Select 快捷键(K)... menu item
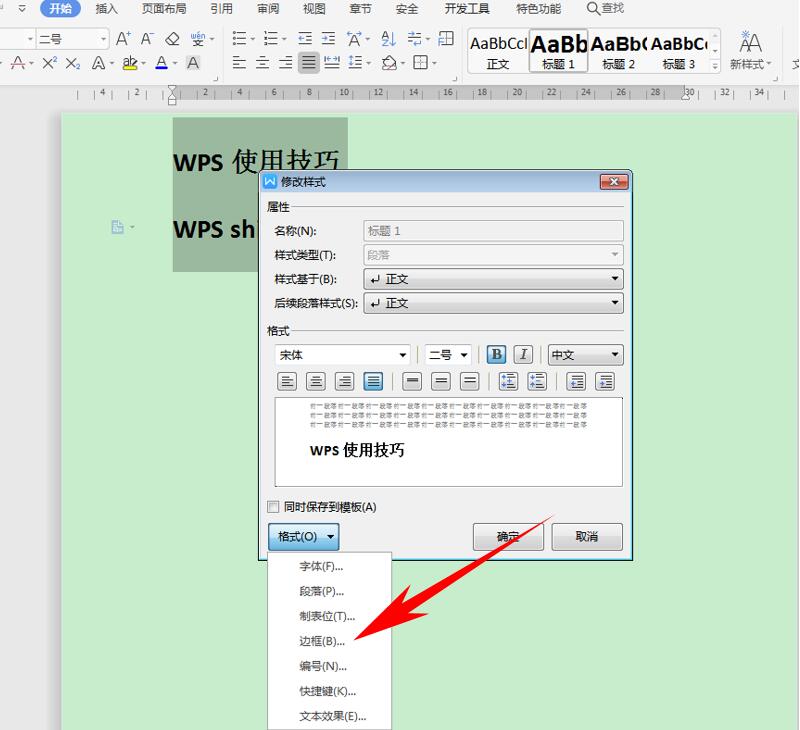Screen dimensions: 800x730 coord(328,692)
